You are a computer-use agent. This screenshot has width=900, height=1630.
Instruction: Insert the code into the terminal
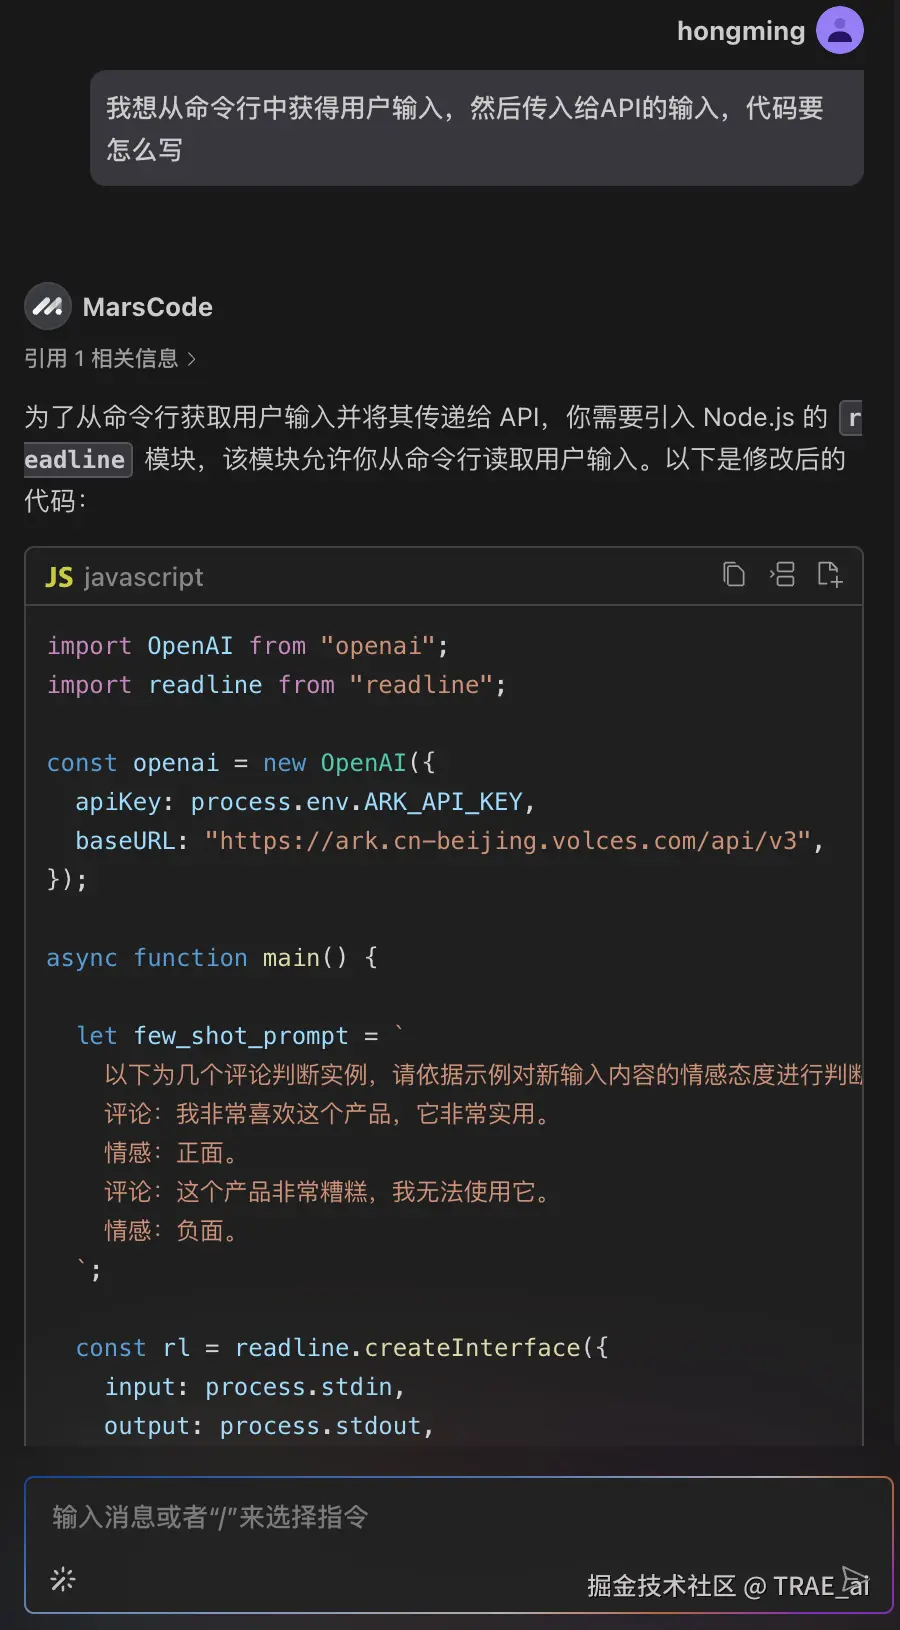coord(782,574)
